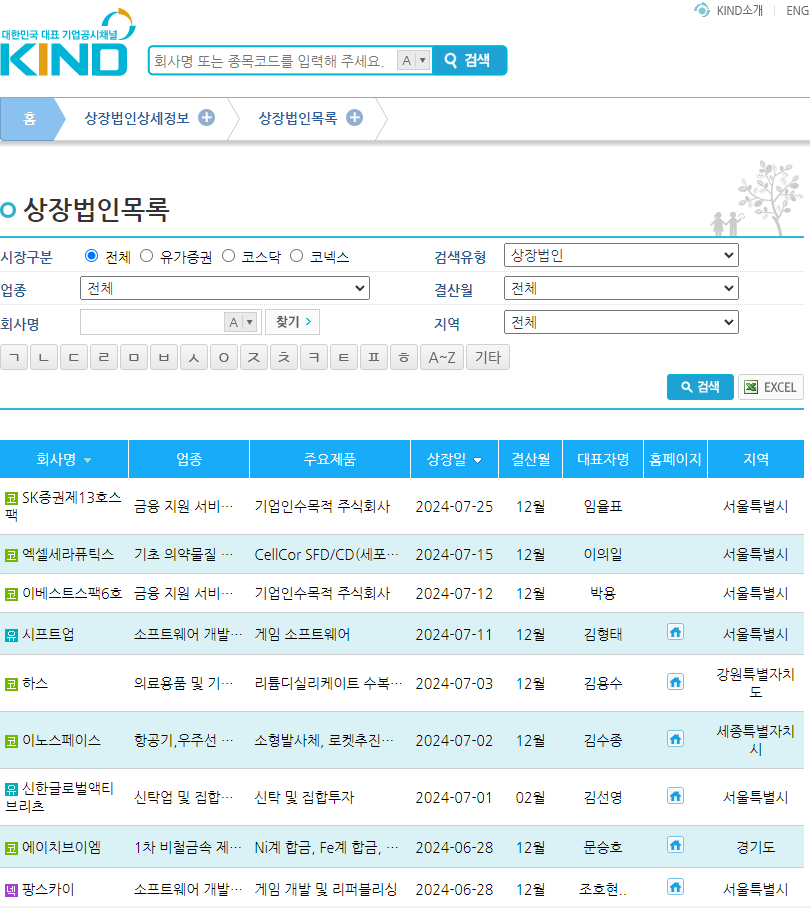Open 시프트업 company link

48,634
